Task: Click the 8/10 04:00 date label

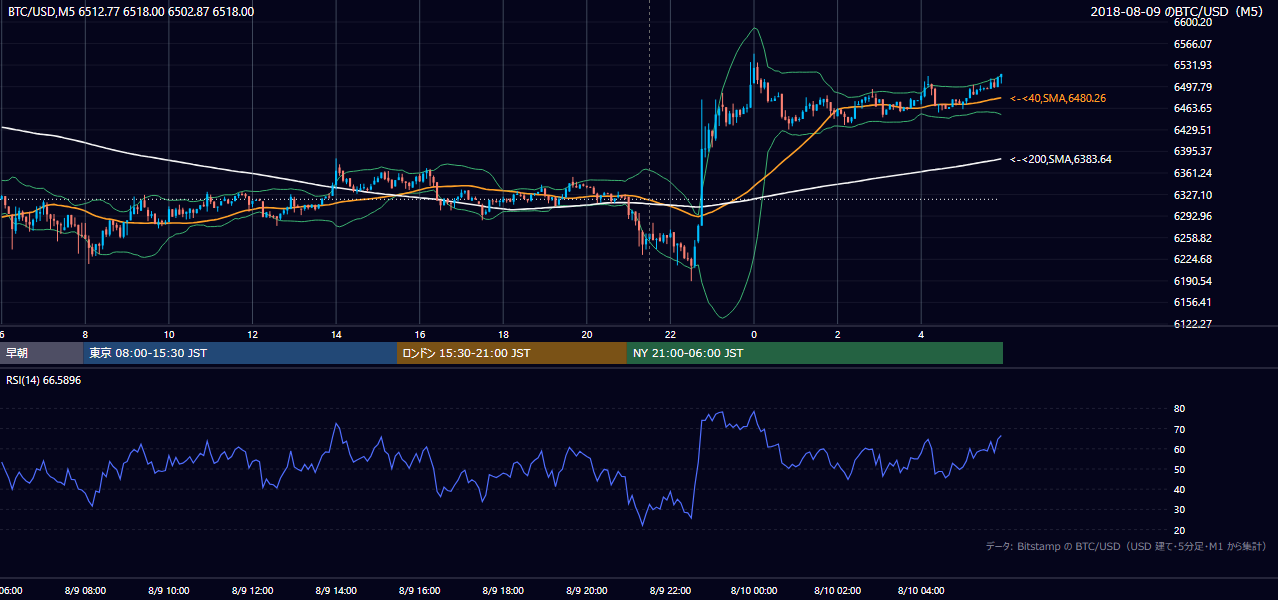Action: 921,591
